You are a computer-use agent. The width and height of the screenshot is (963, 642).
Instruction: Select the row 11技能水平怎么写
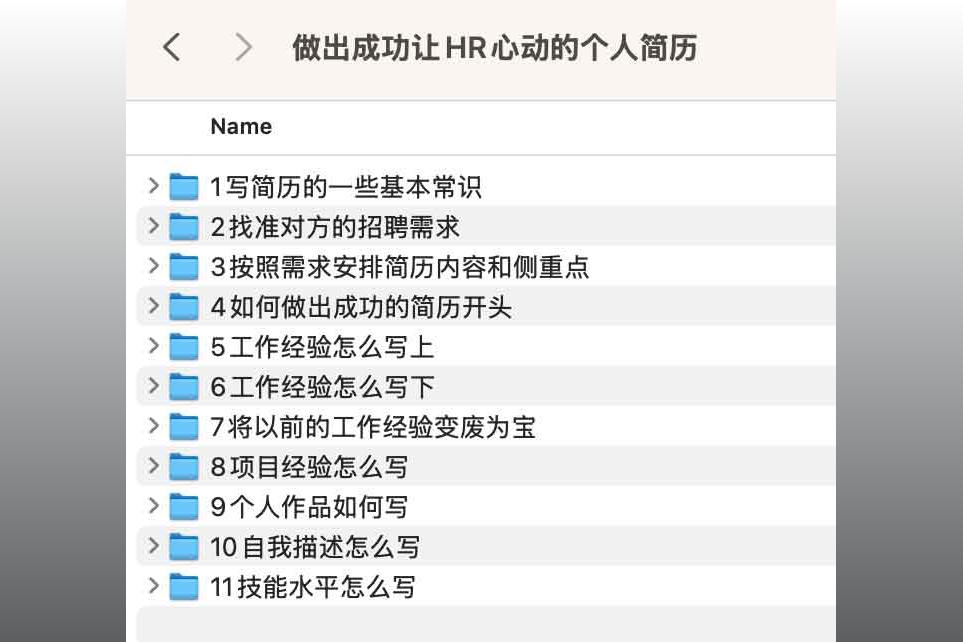click(x=486, y=586)
